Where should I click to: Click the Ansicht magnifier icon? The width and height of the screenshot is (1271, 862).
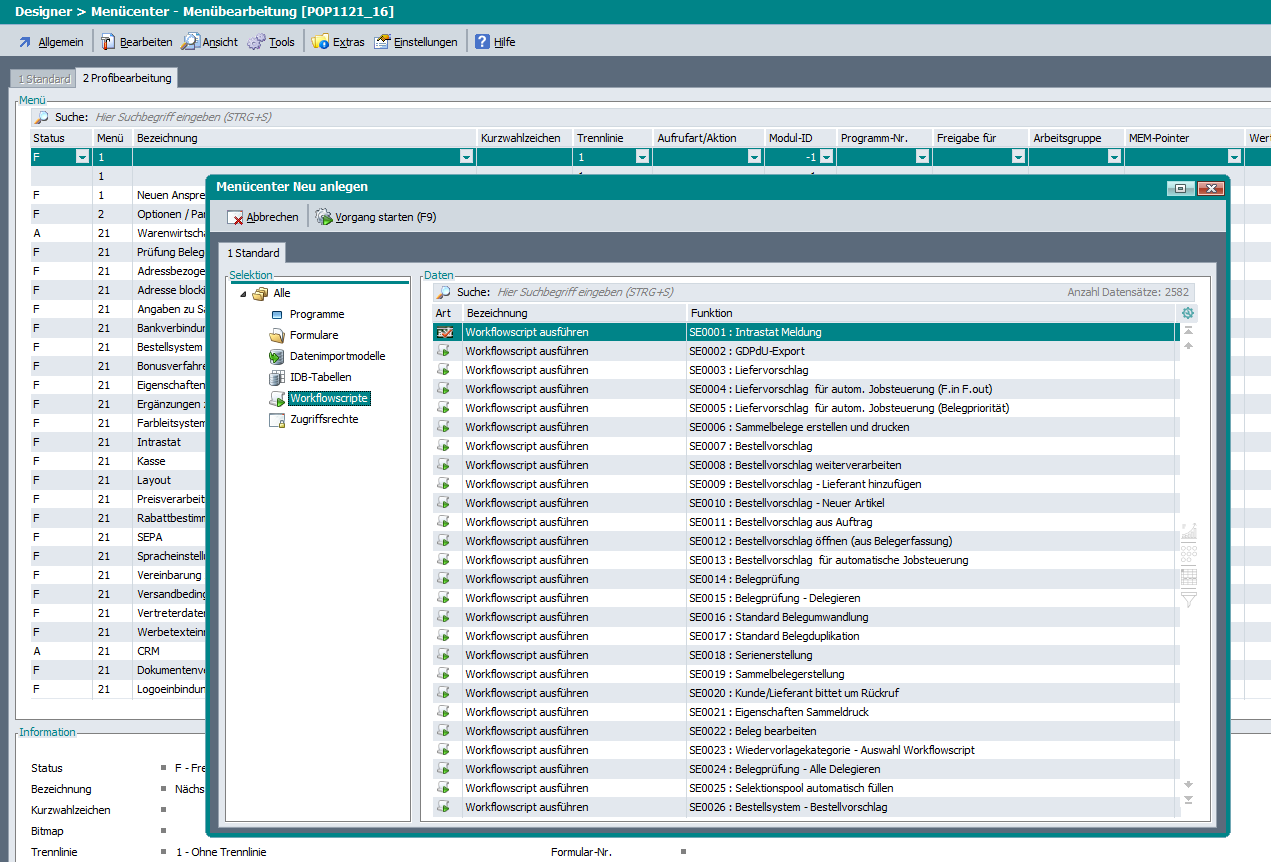190,42
